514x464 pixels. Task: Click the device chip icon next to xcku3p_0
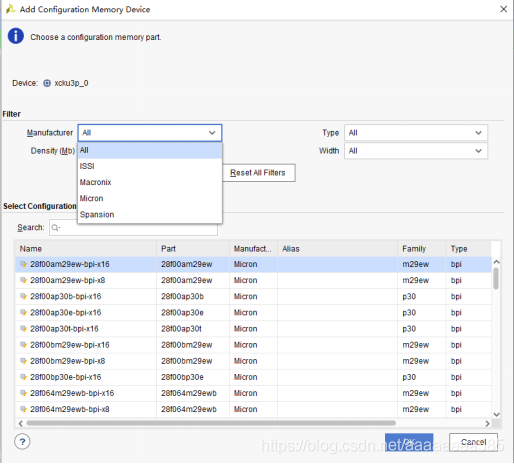[47, 83]
